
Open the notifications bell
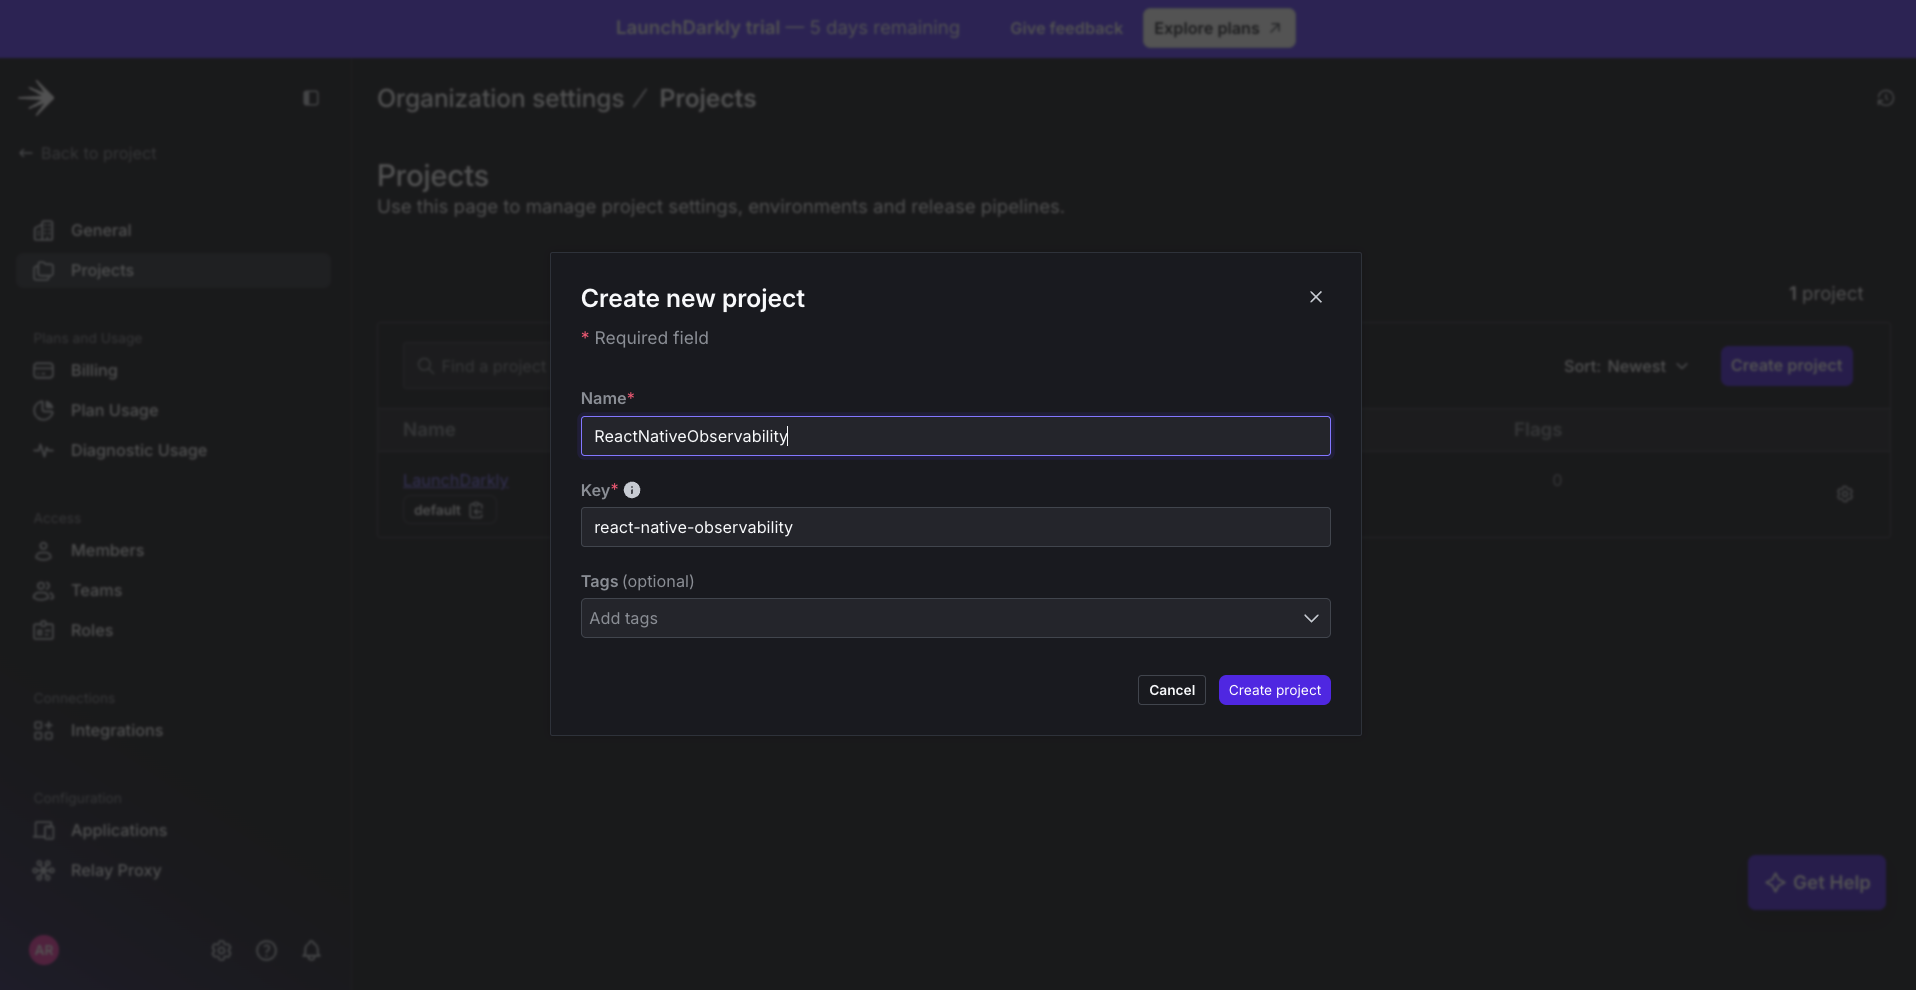[x=311, y=950]
